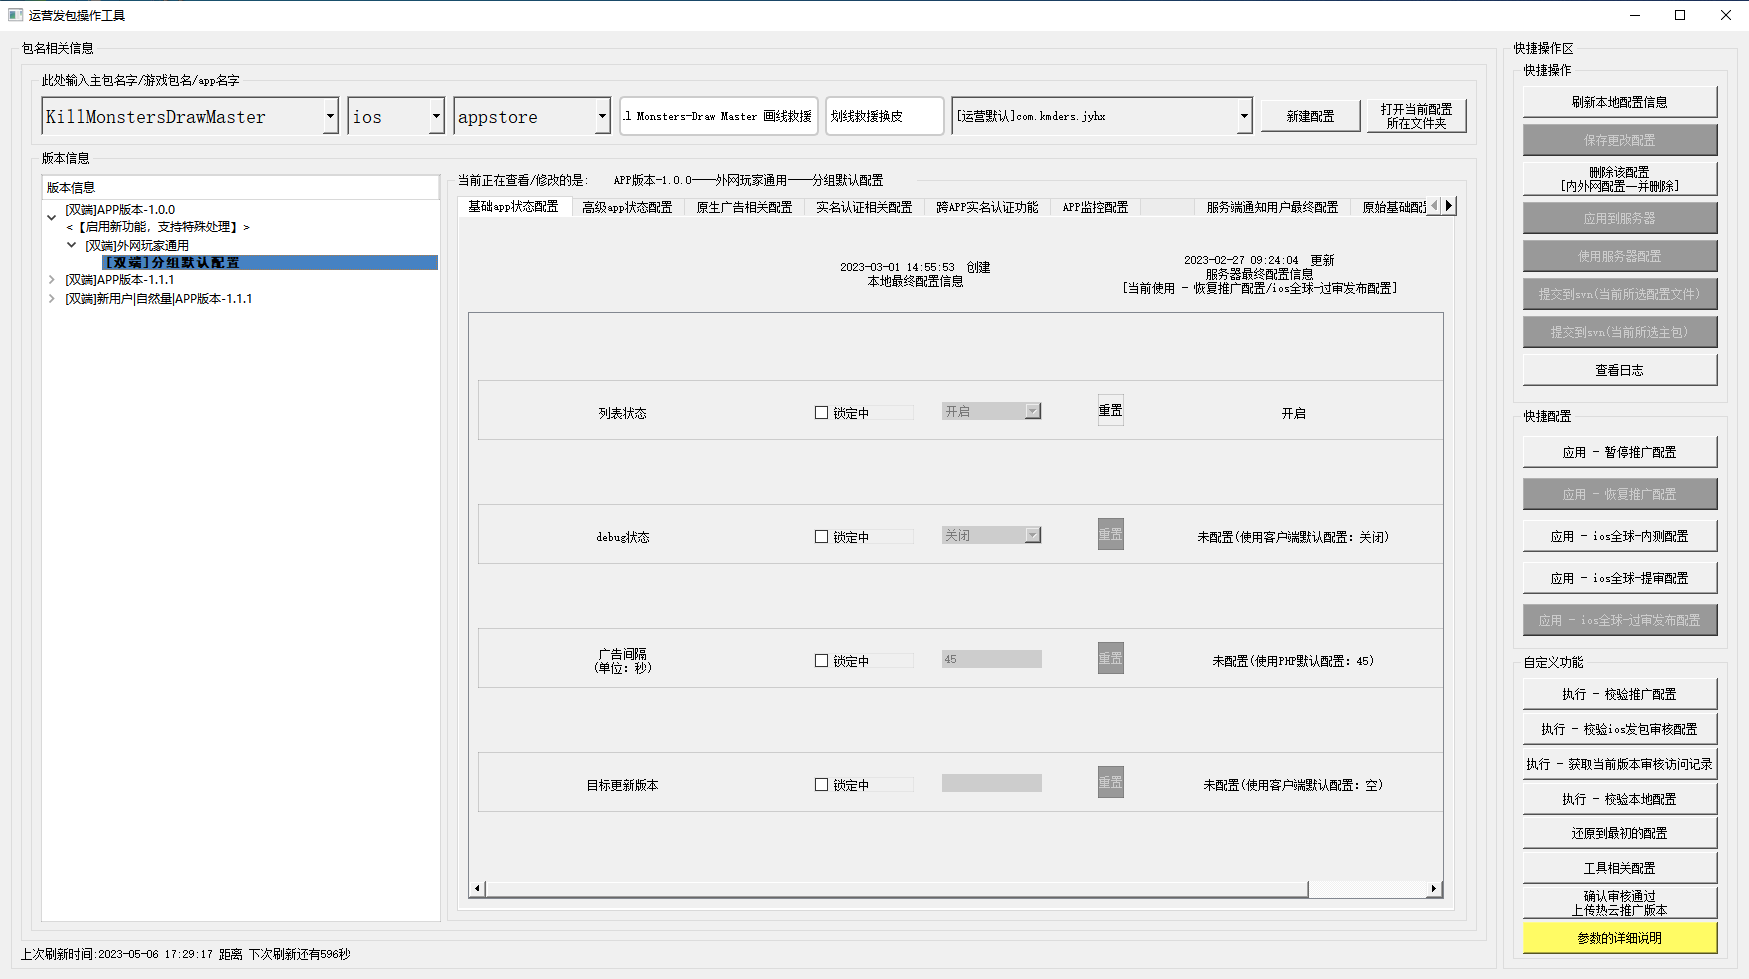Viewport: 1749px width, 979px height.
Task: Click 重置 button in 列表状态 row
Action: point(1110,410)
